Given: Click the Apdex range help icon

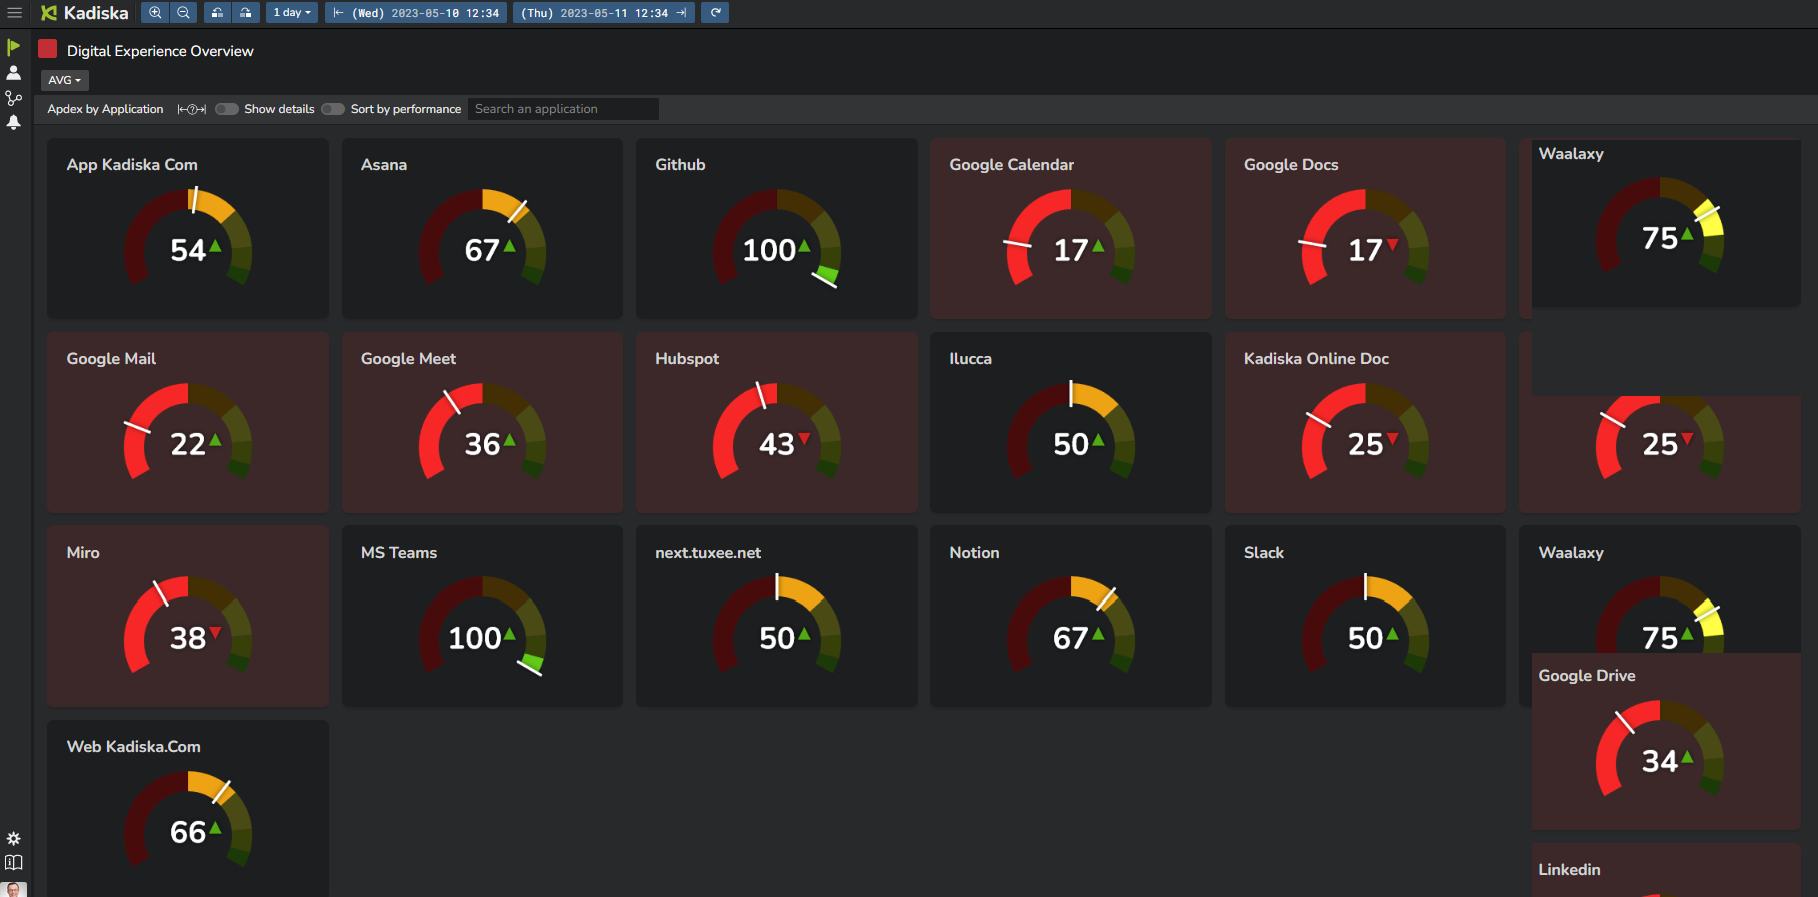Looking at the screenshot, I should pyautogui.click(x=192, y=109).
